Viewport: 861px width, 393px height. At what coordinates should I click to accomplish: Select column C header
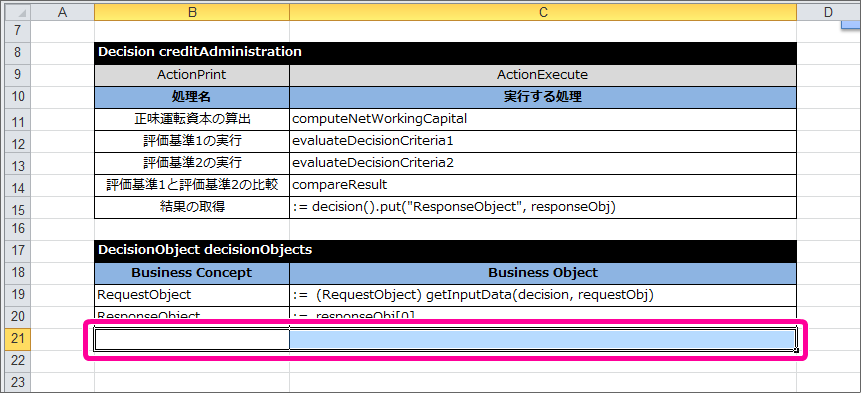click(x=543, y=12)
